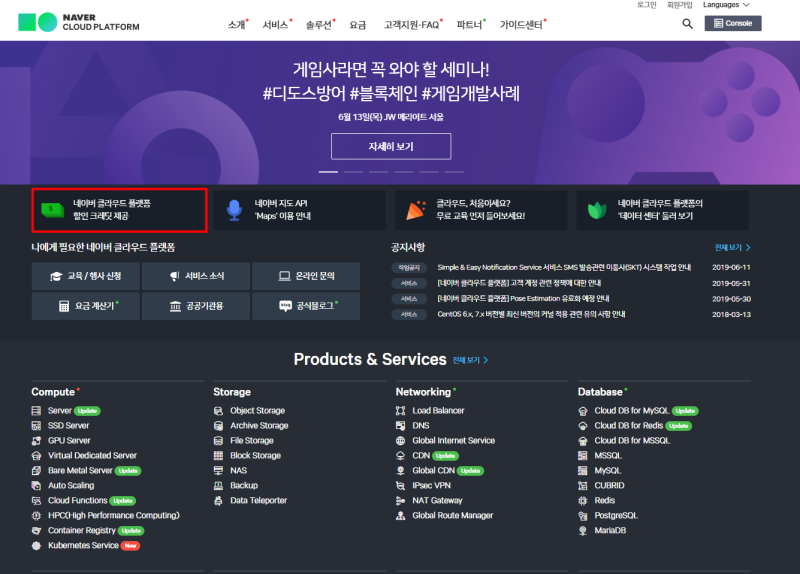Image resolution: width=800 pixels, height=574 pixels.
Task: Click the Global Route Manager icon
Action: click(401, 516)
